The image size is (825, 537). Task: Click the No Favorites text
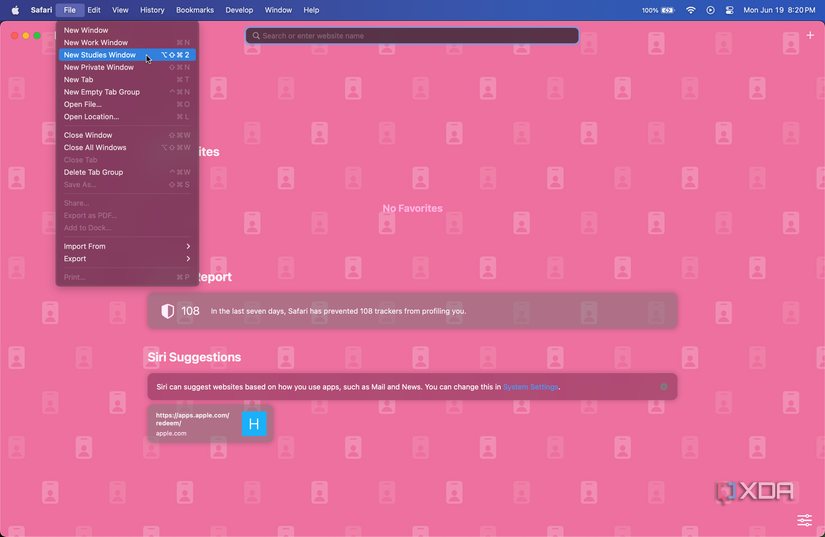(x=412, y=208)
